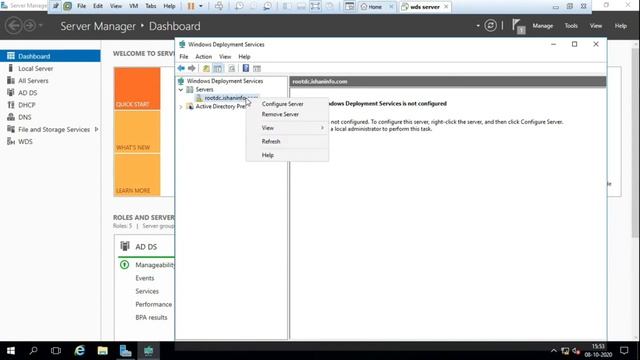
Task: Choose Remove Server from the context menu
Action: [280, 114]
